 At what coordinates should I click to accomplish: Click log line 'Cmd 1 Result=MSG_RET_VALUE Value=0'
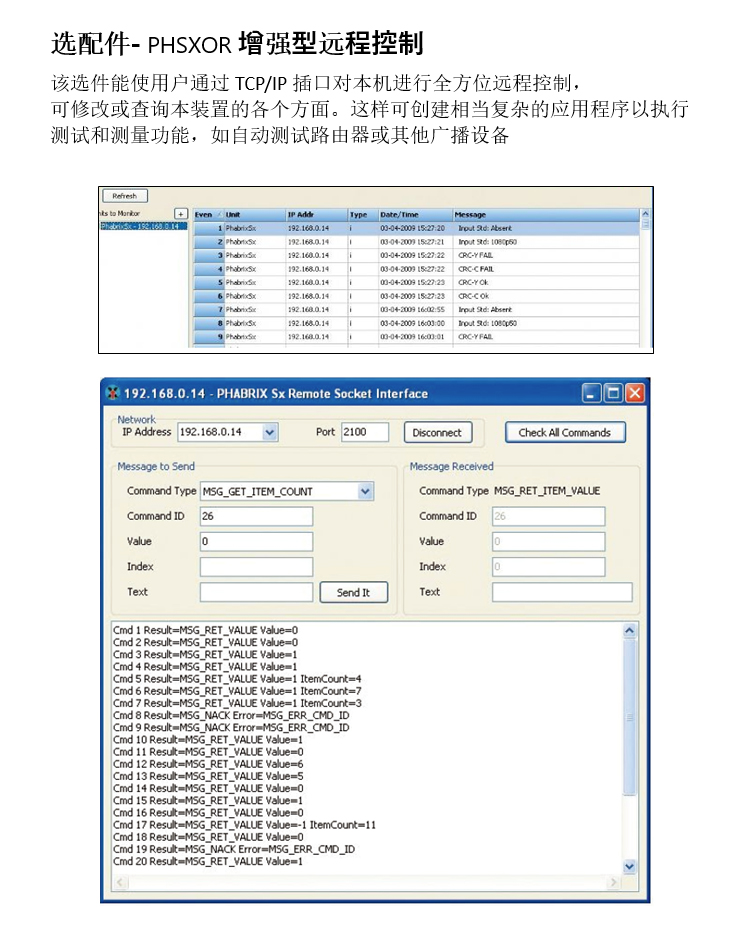tap(205, 630)
